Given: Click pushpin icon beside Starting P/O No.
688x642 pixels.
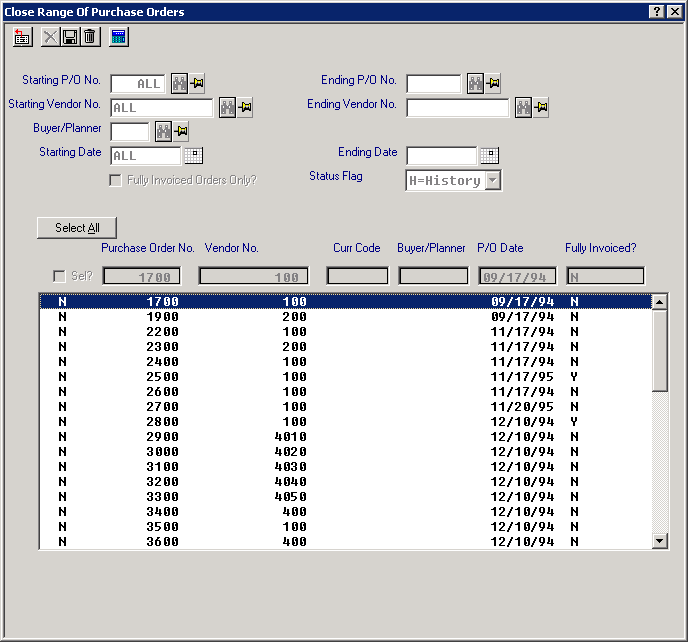Looking at the screenshot, I should point(197,83).
